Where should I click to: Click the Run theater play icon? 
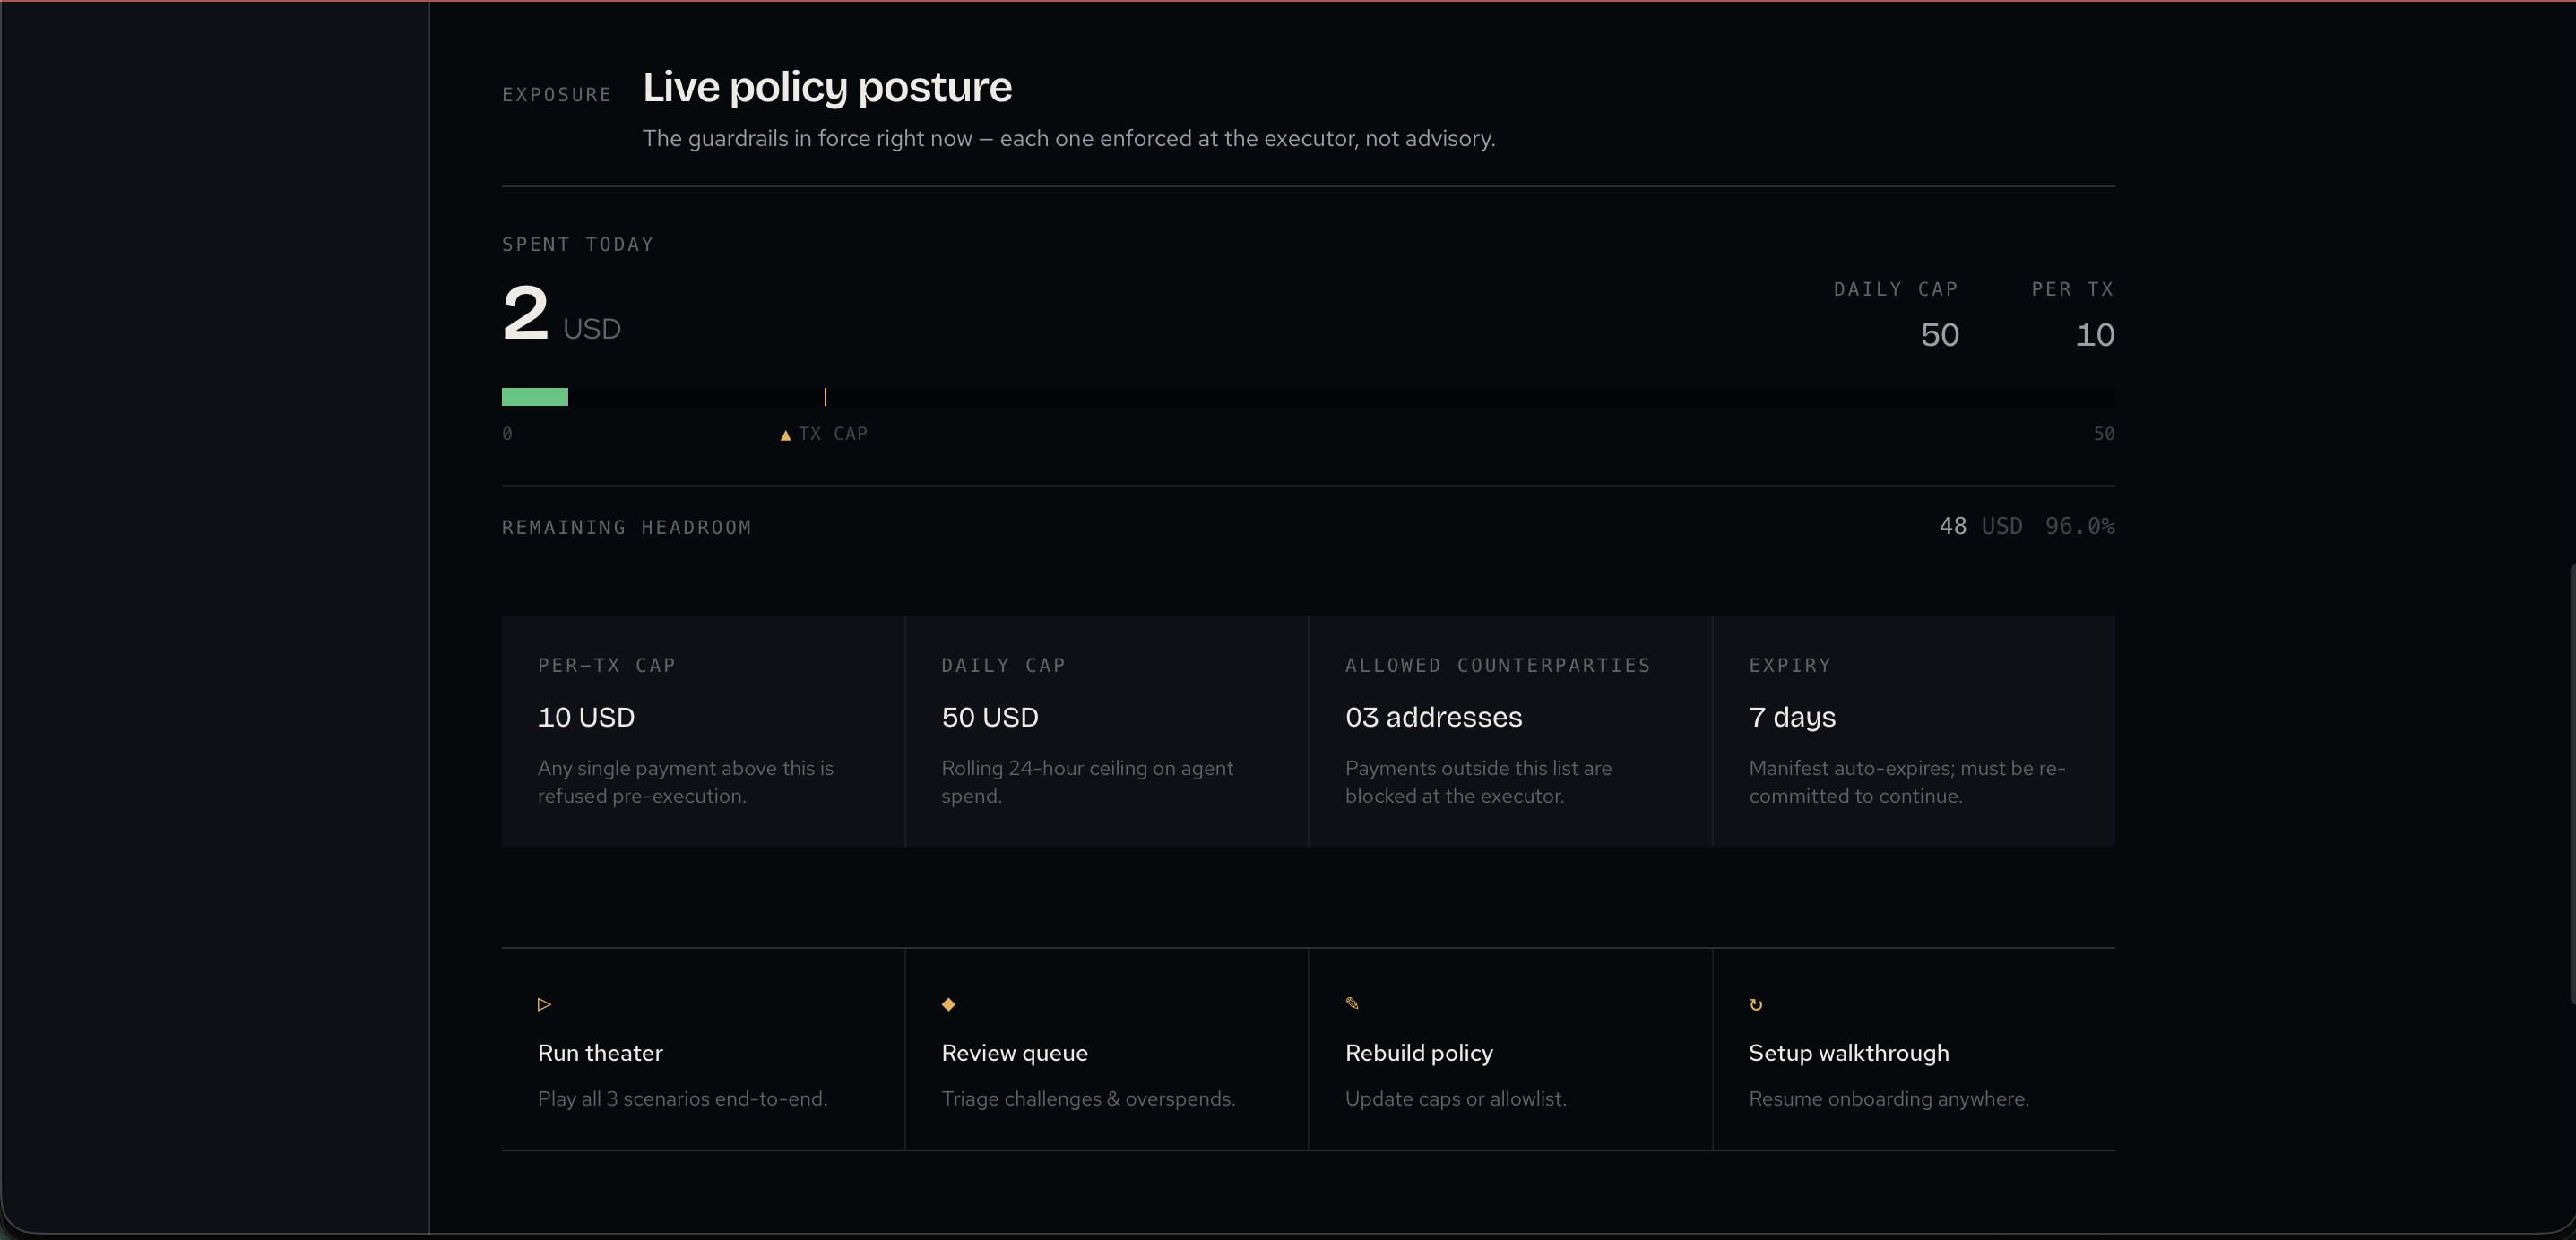click(x=544, y=1004)
